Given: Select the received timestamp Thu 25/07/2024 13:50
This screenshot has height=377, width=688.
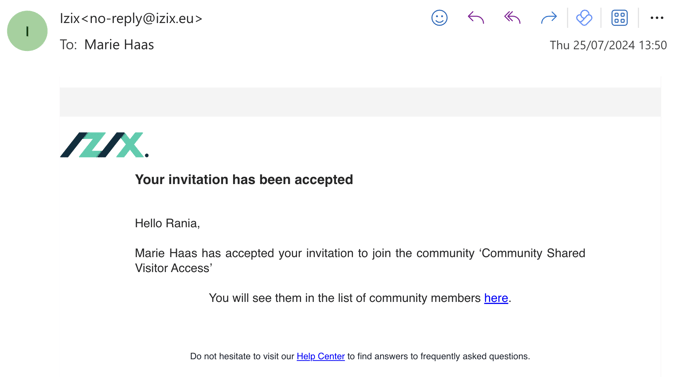Looking at the screenshot, I should coord(608,45).
